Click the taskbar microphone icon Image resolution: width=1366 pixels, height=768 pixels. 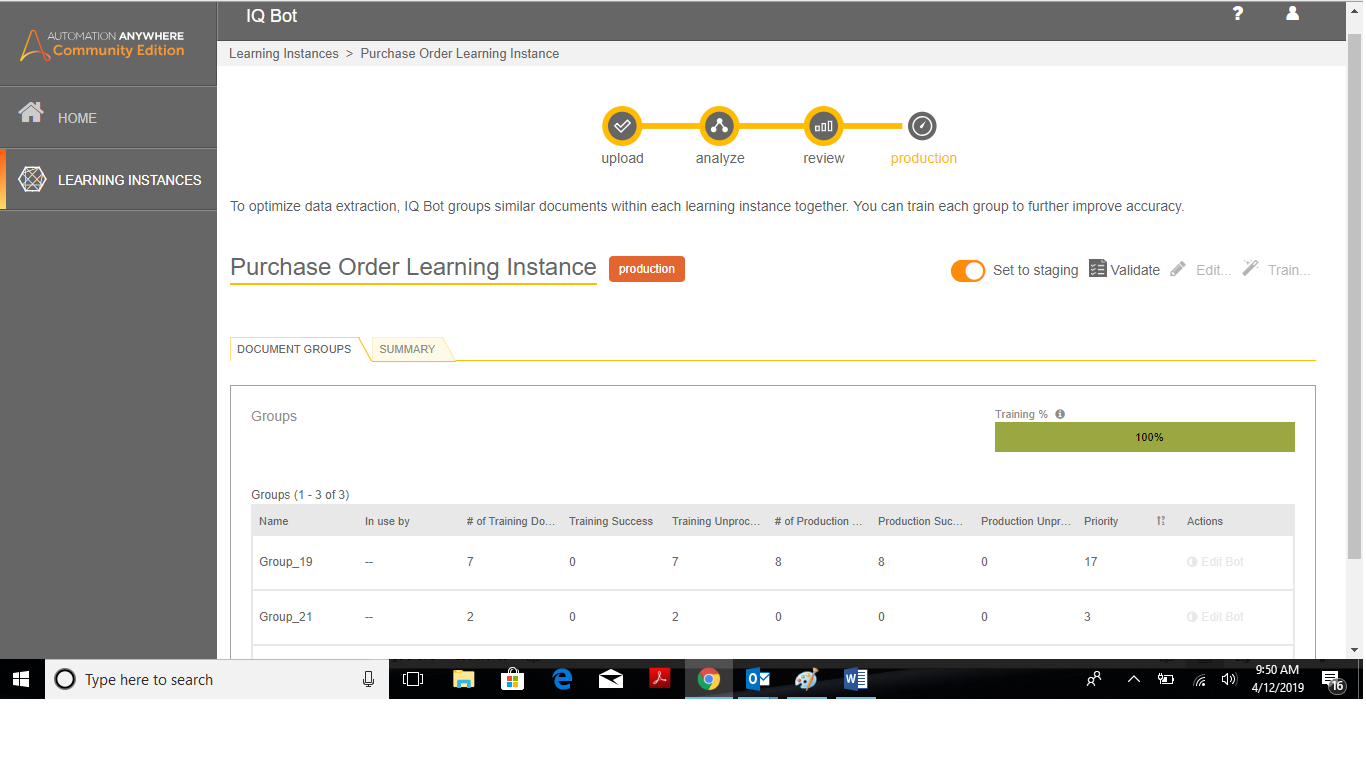[368, 680]
